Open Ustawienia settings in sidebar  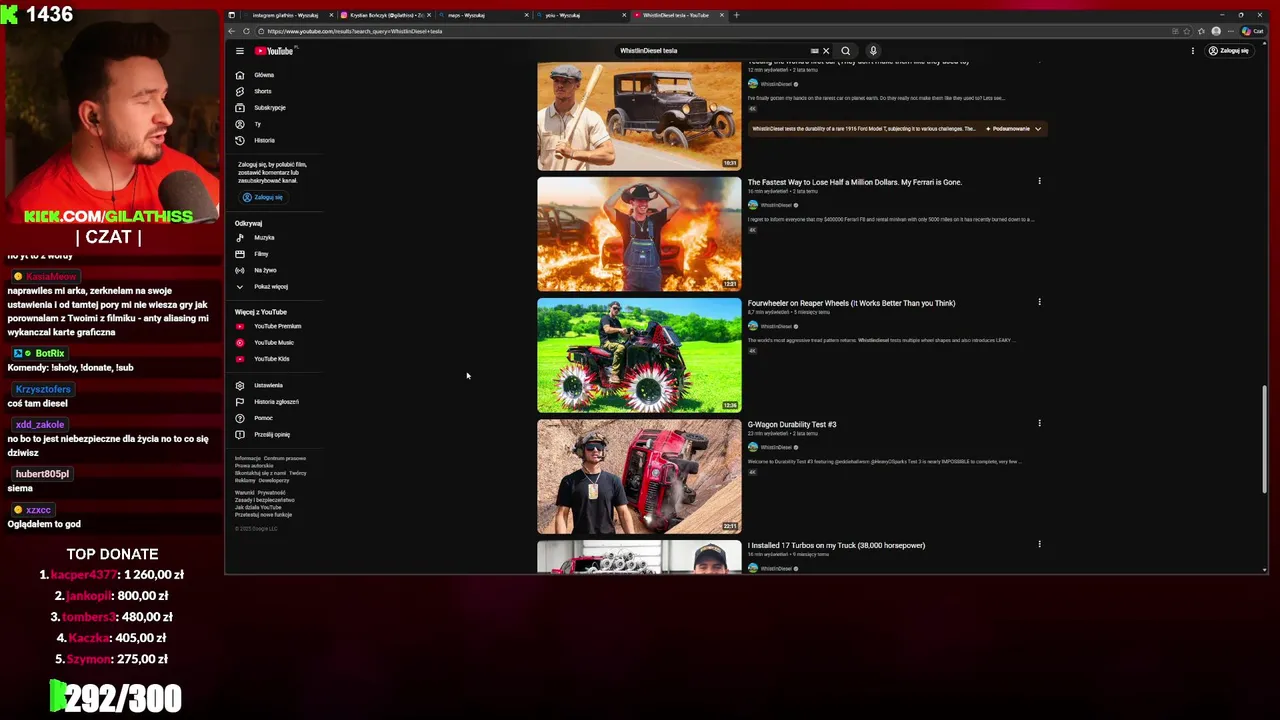pos(268,385)
